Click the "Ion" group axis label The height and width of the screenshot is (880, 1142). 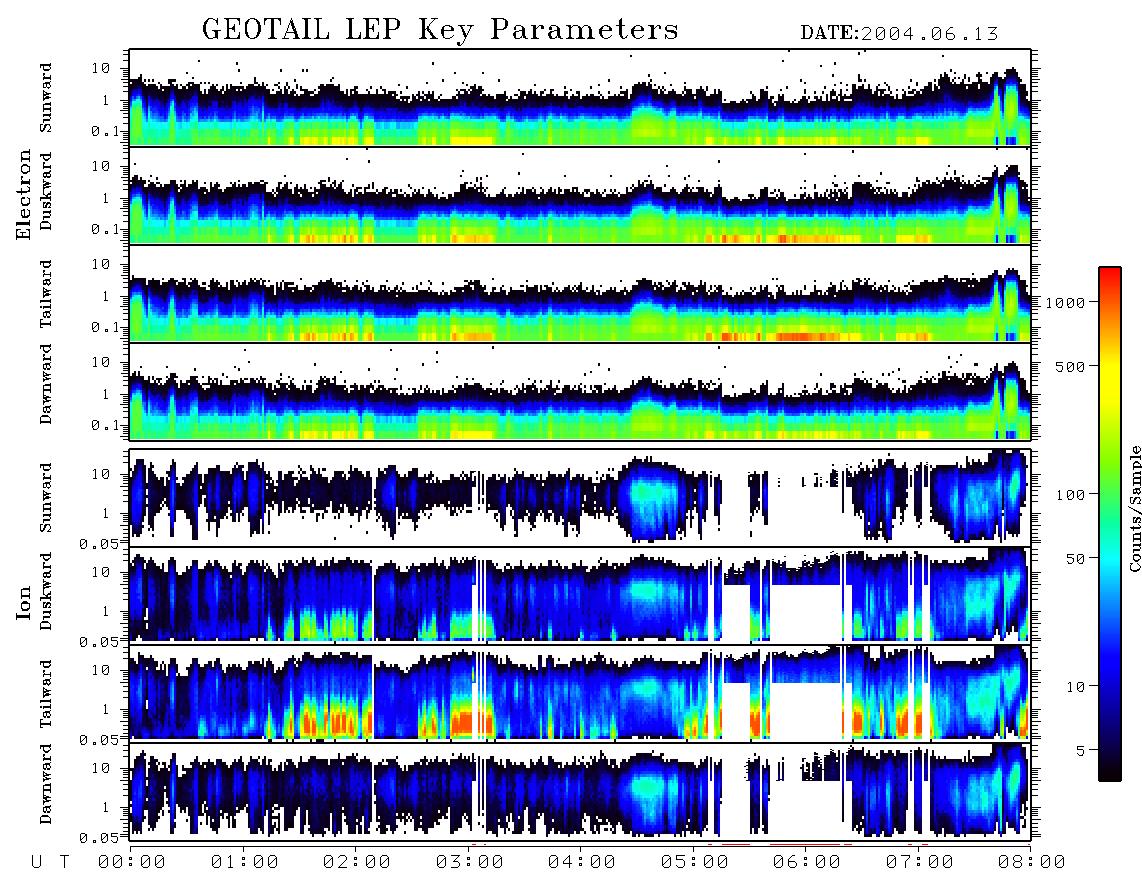click(x=23, y=602)
